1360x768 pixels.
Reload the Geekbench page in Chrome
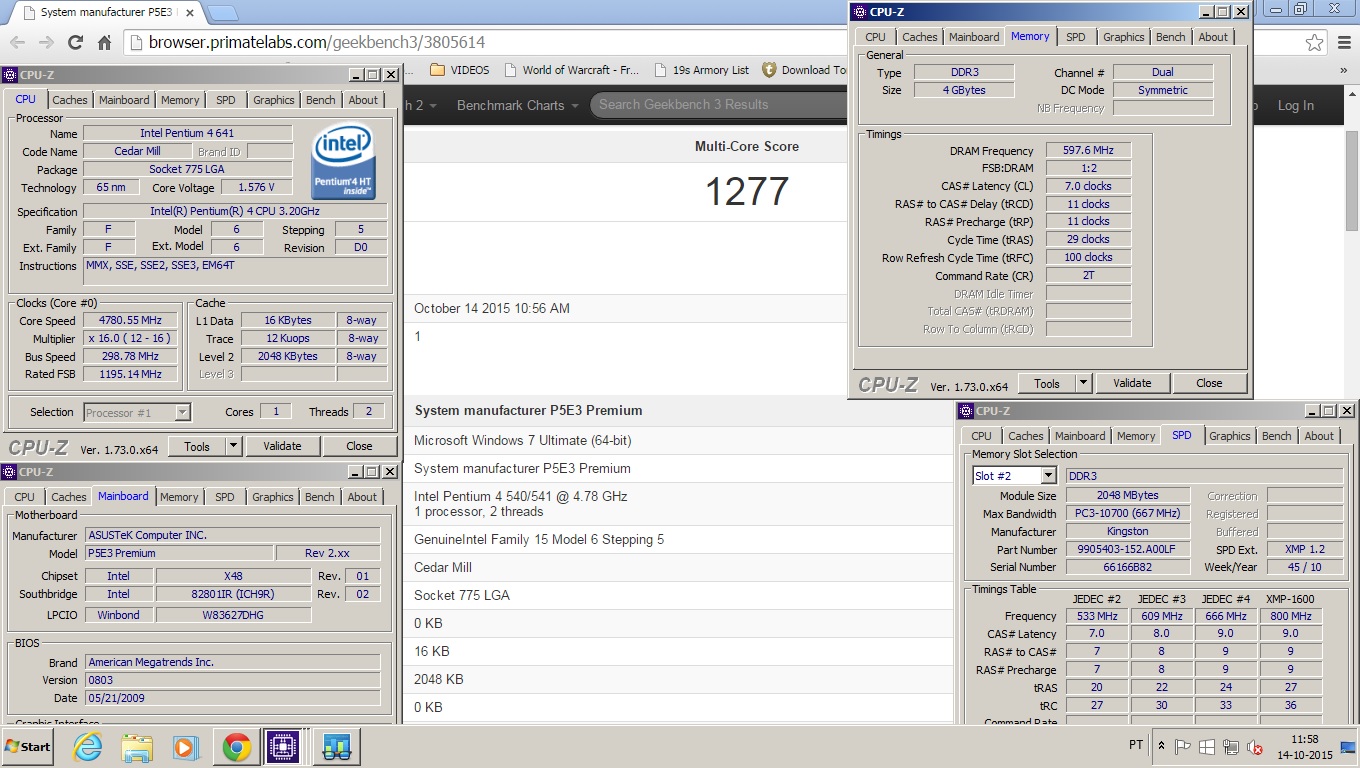75,42
